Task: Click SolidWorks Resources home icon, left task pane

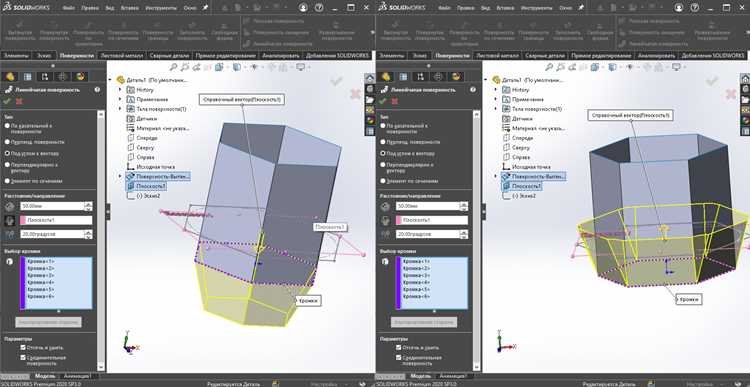Action: coord(370,78)
